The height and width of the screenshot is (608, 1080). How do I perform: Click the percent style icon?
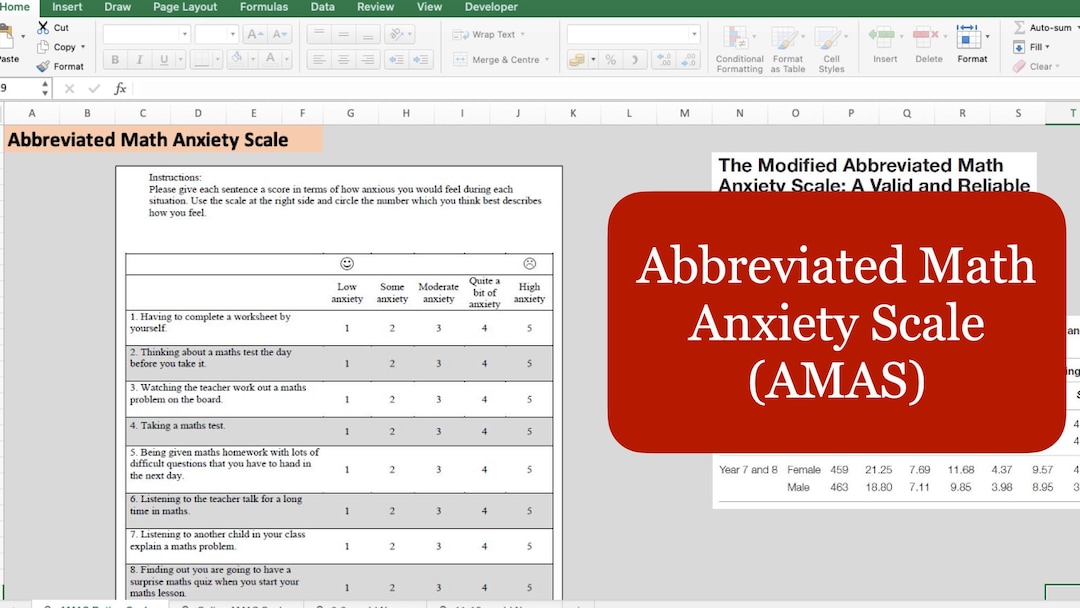click(x=612, y=60)
